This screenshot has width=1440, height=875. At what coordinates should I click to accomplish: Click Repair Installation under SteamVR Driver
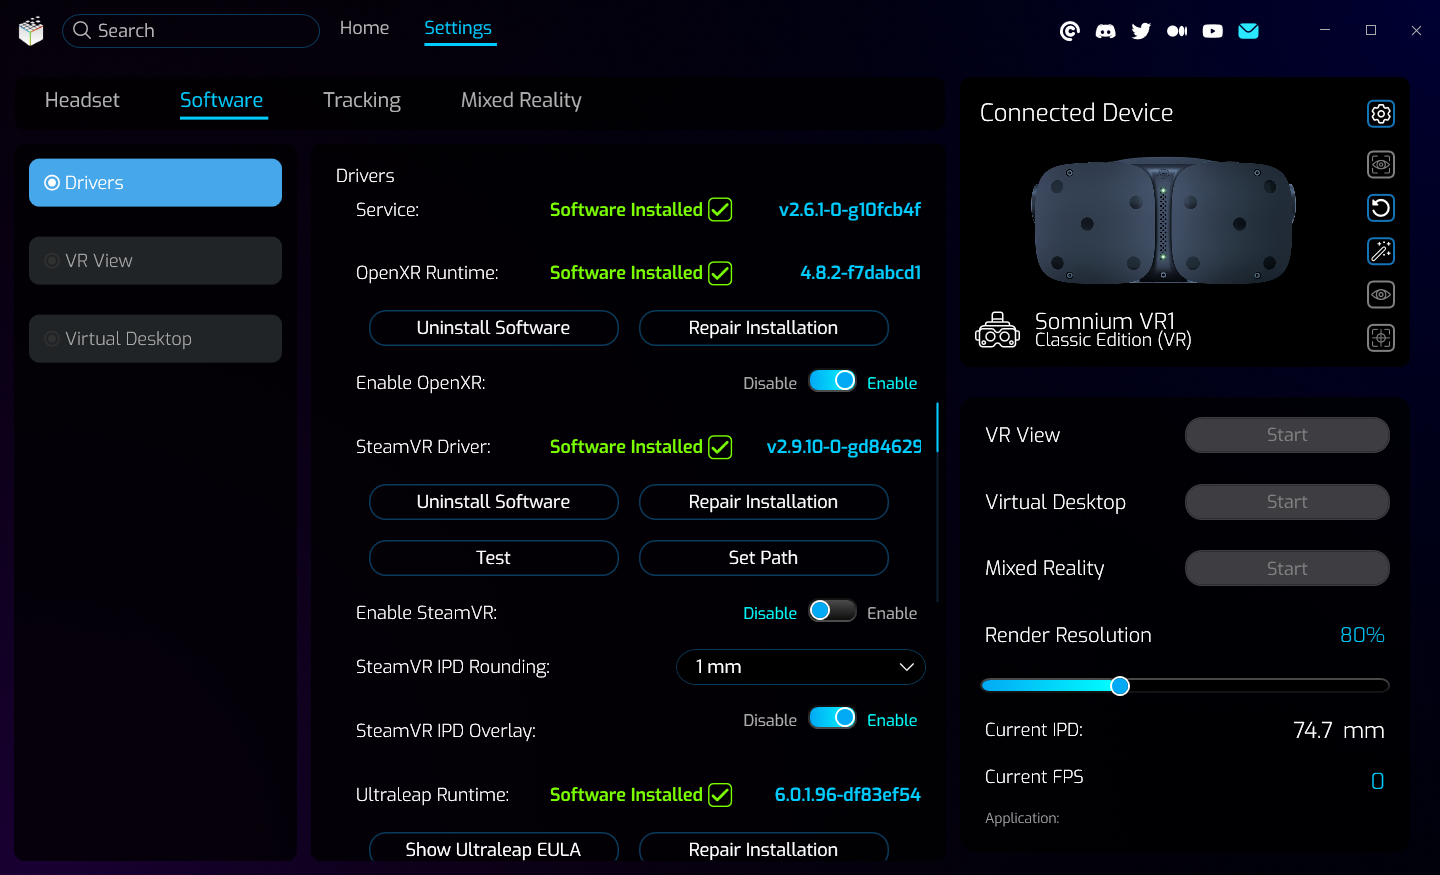[x=764, y=502]
